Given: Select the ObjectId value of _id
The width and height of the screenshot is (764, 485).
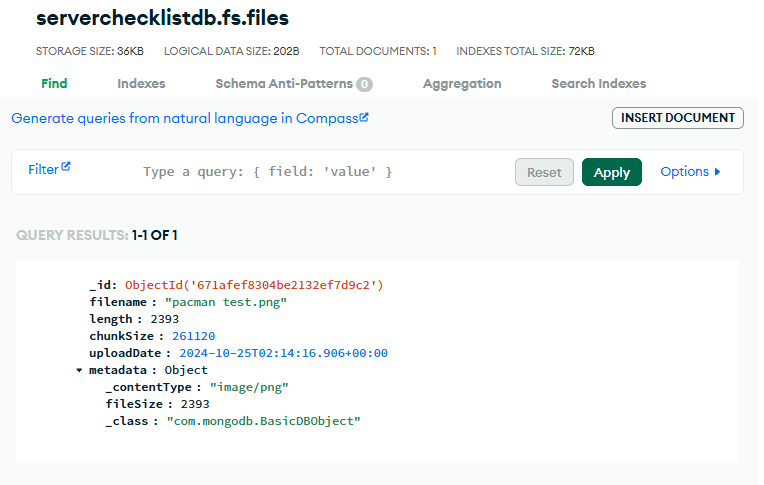Looking at the screenshot, I should tap(254, 285).
